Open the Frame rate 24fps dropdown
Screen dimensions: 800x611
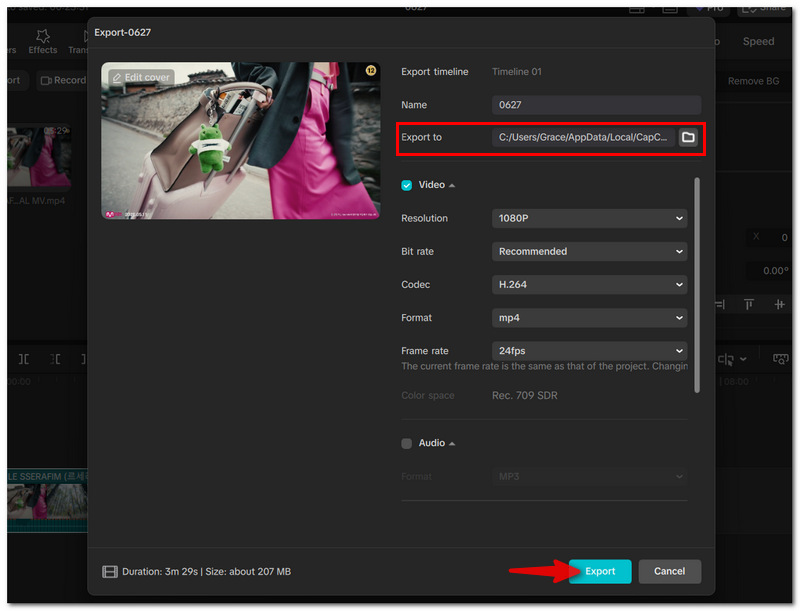[589, 351]
